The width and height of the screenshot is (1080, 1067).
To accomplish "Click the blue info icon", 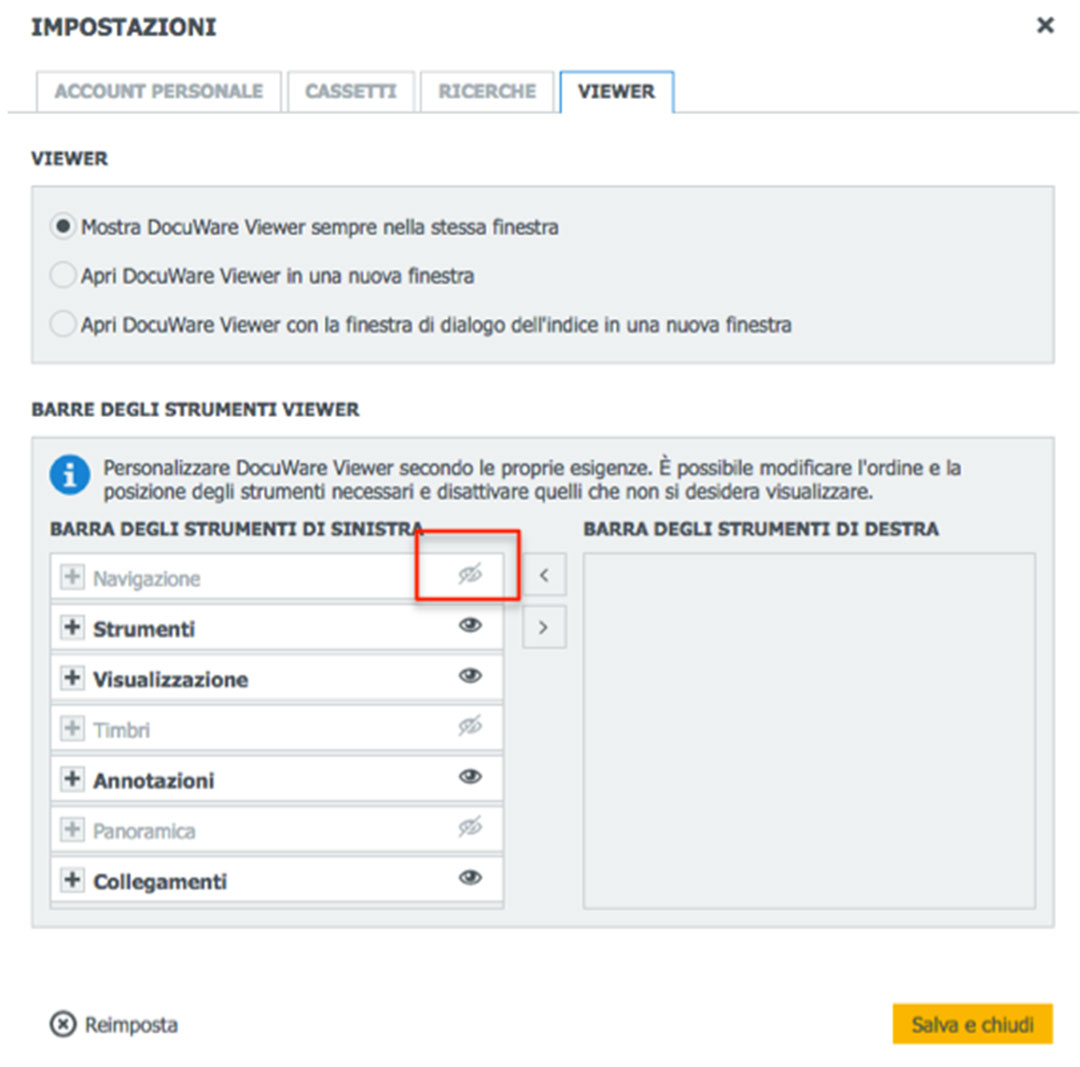I will 70,475.
